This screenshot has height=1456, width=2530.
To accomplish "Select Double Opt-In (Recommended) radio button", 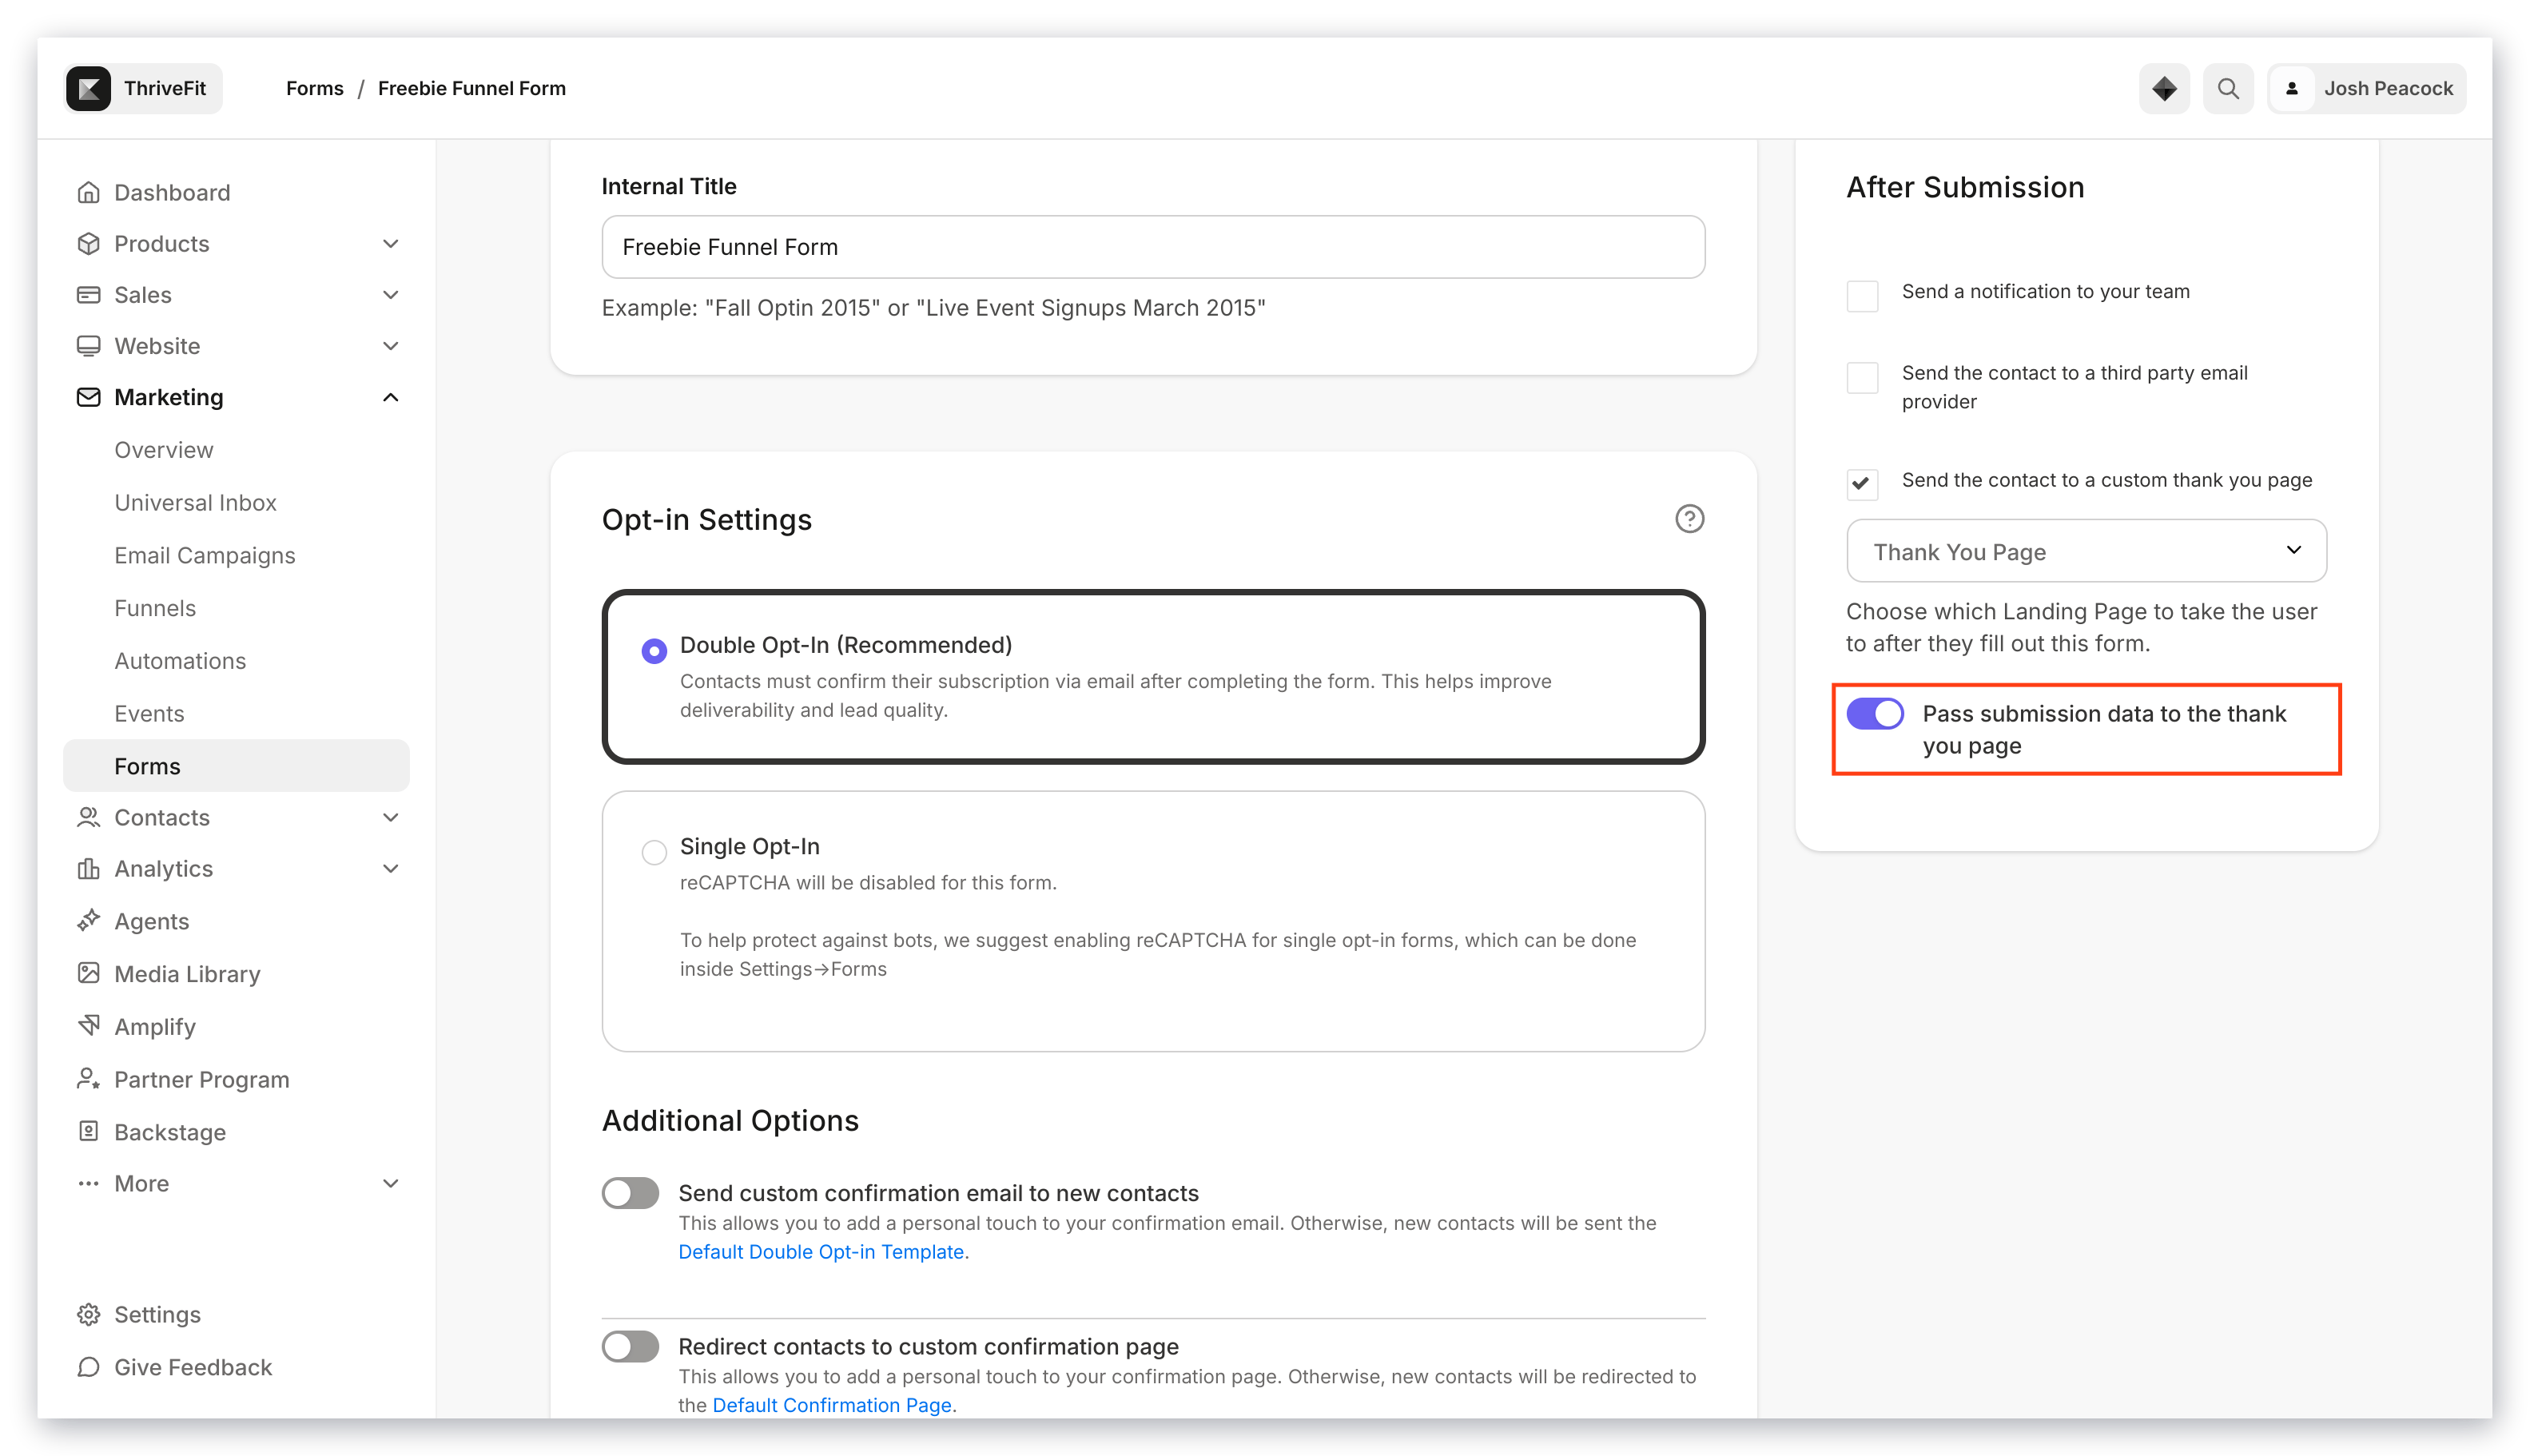I will pyautogui.click(x=654, y=651).
